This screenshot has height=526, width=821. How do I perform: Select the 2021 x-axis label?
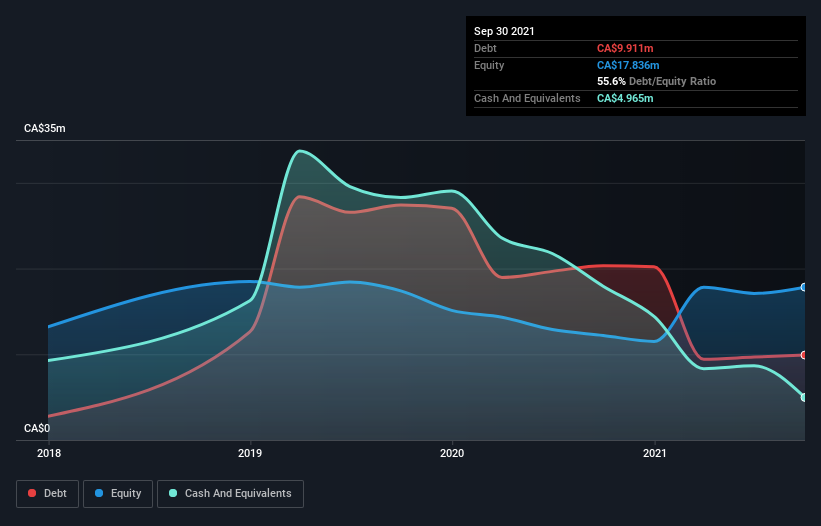(x=654, y=453)
